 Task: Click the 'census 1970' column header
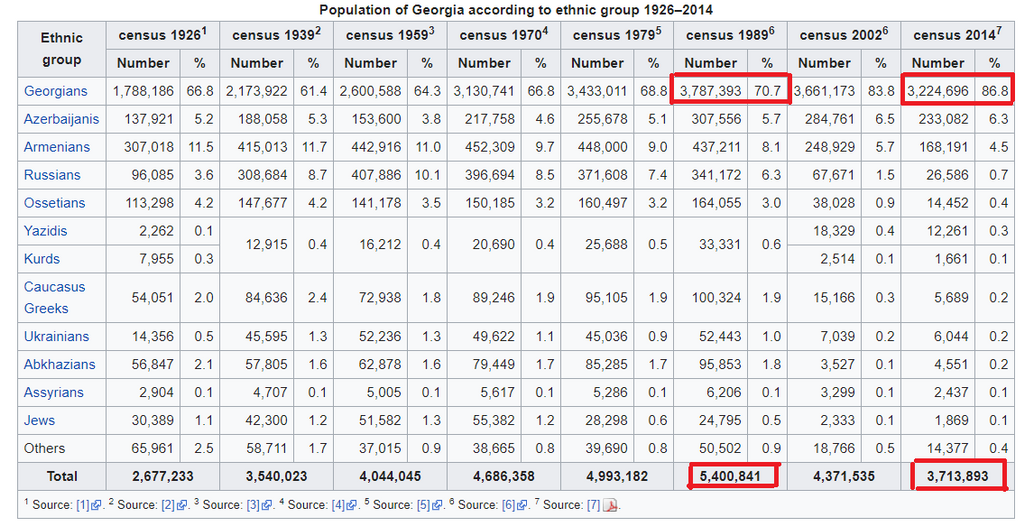coord(504,35)
